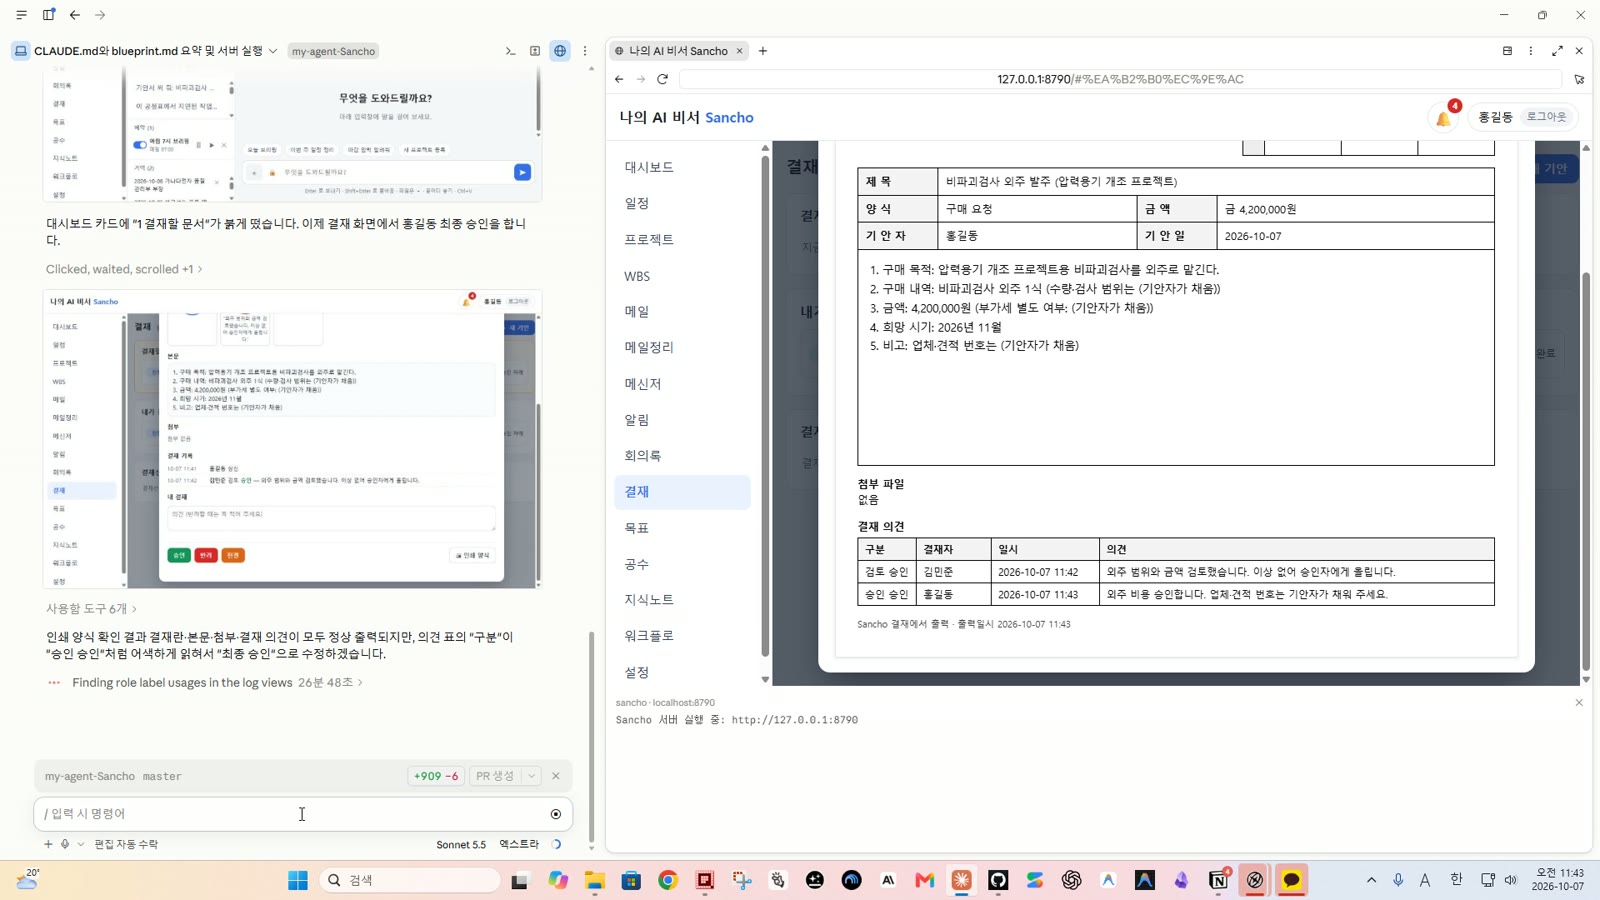1600x900 pixels.
Task: Click the 로그아웃 button
Action: [x=1546, y=117]
